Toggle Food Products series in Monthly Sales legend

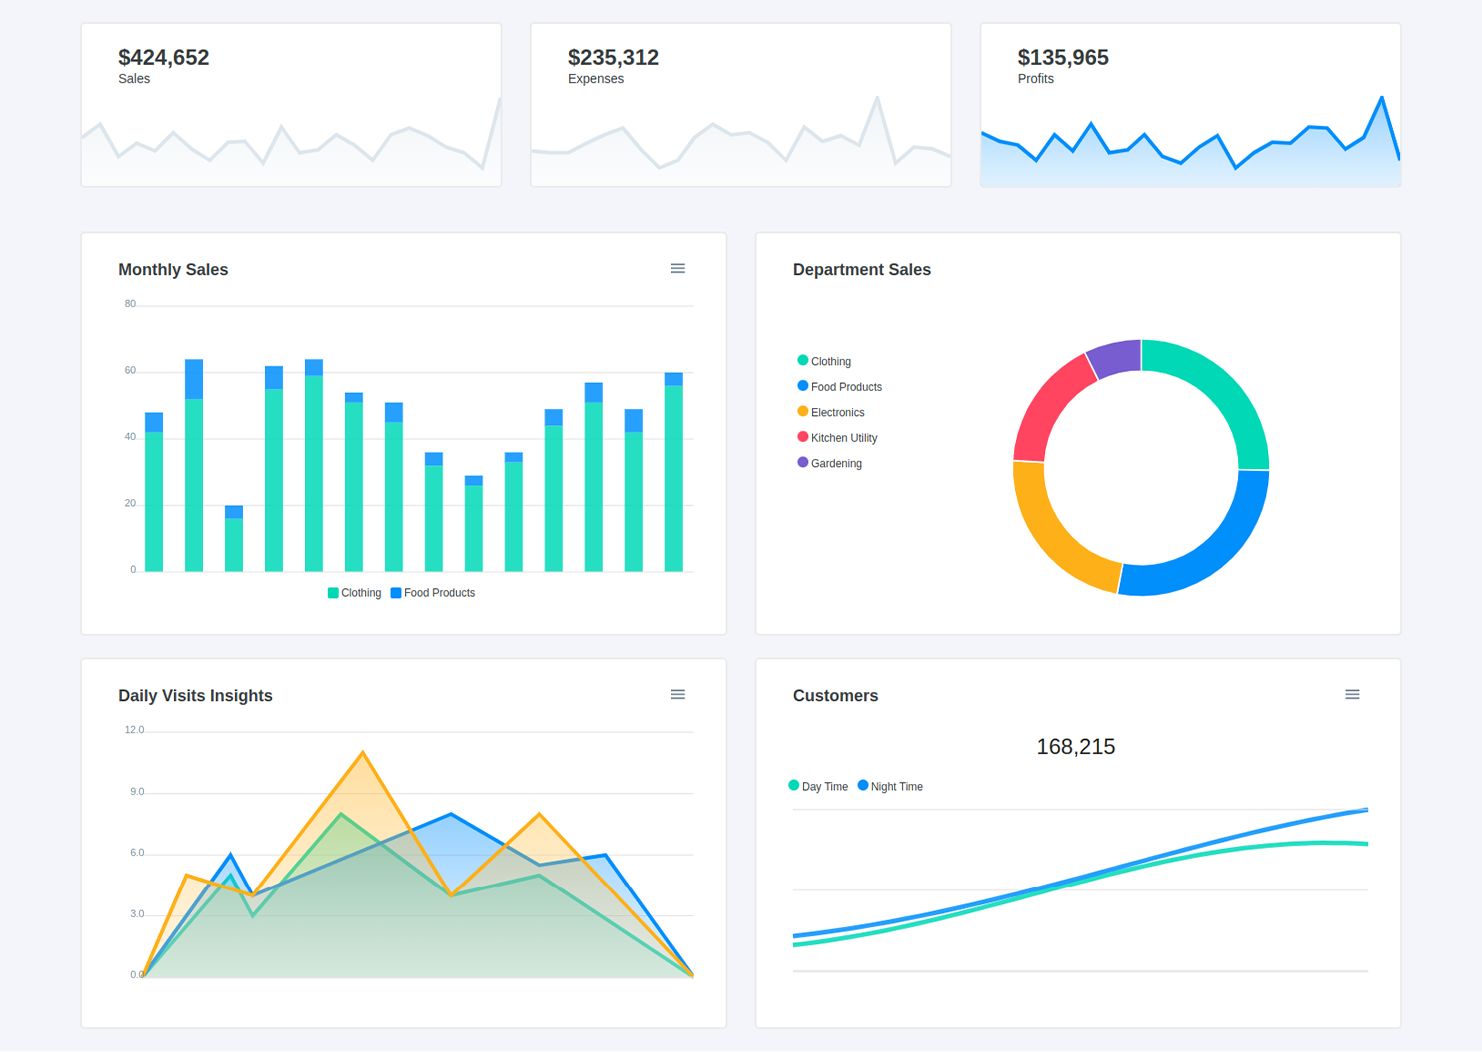coord(432,593)
